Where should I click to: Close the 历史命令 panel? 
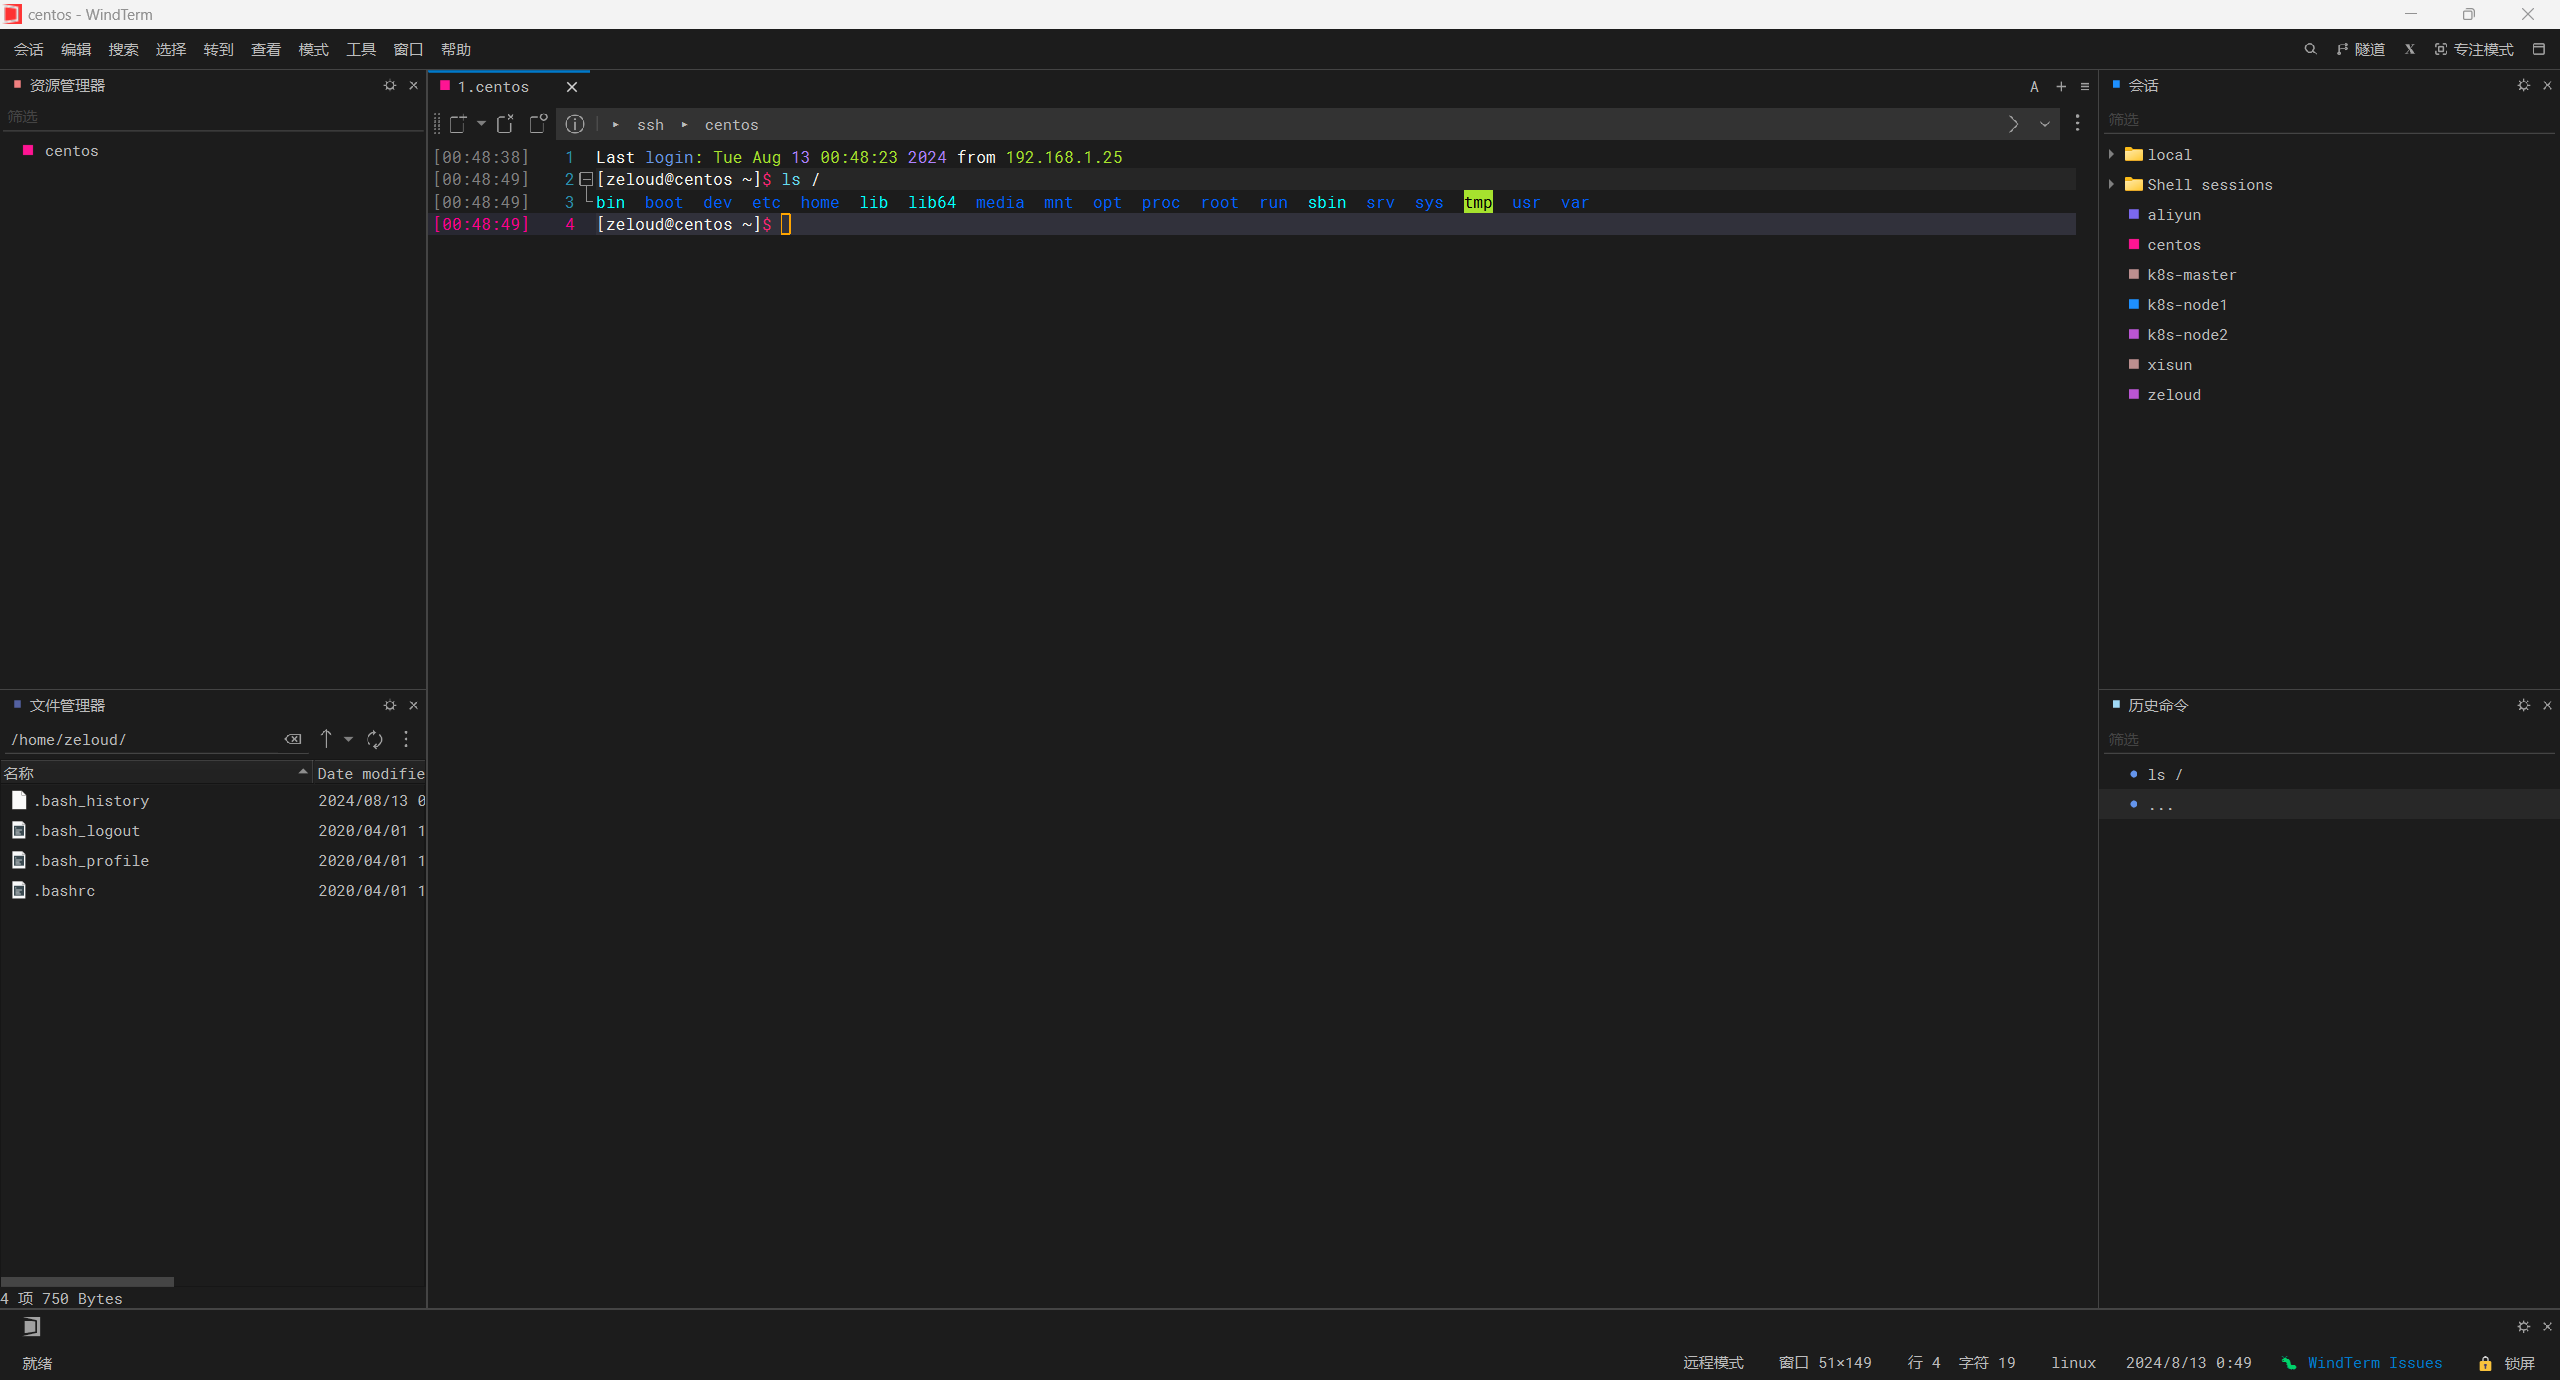point(2547,705)
